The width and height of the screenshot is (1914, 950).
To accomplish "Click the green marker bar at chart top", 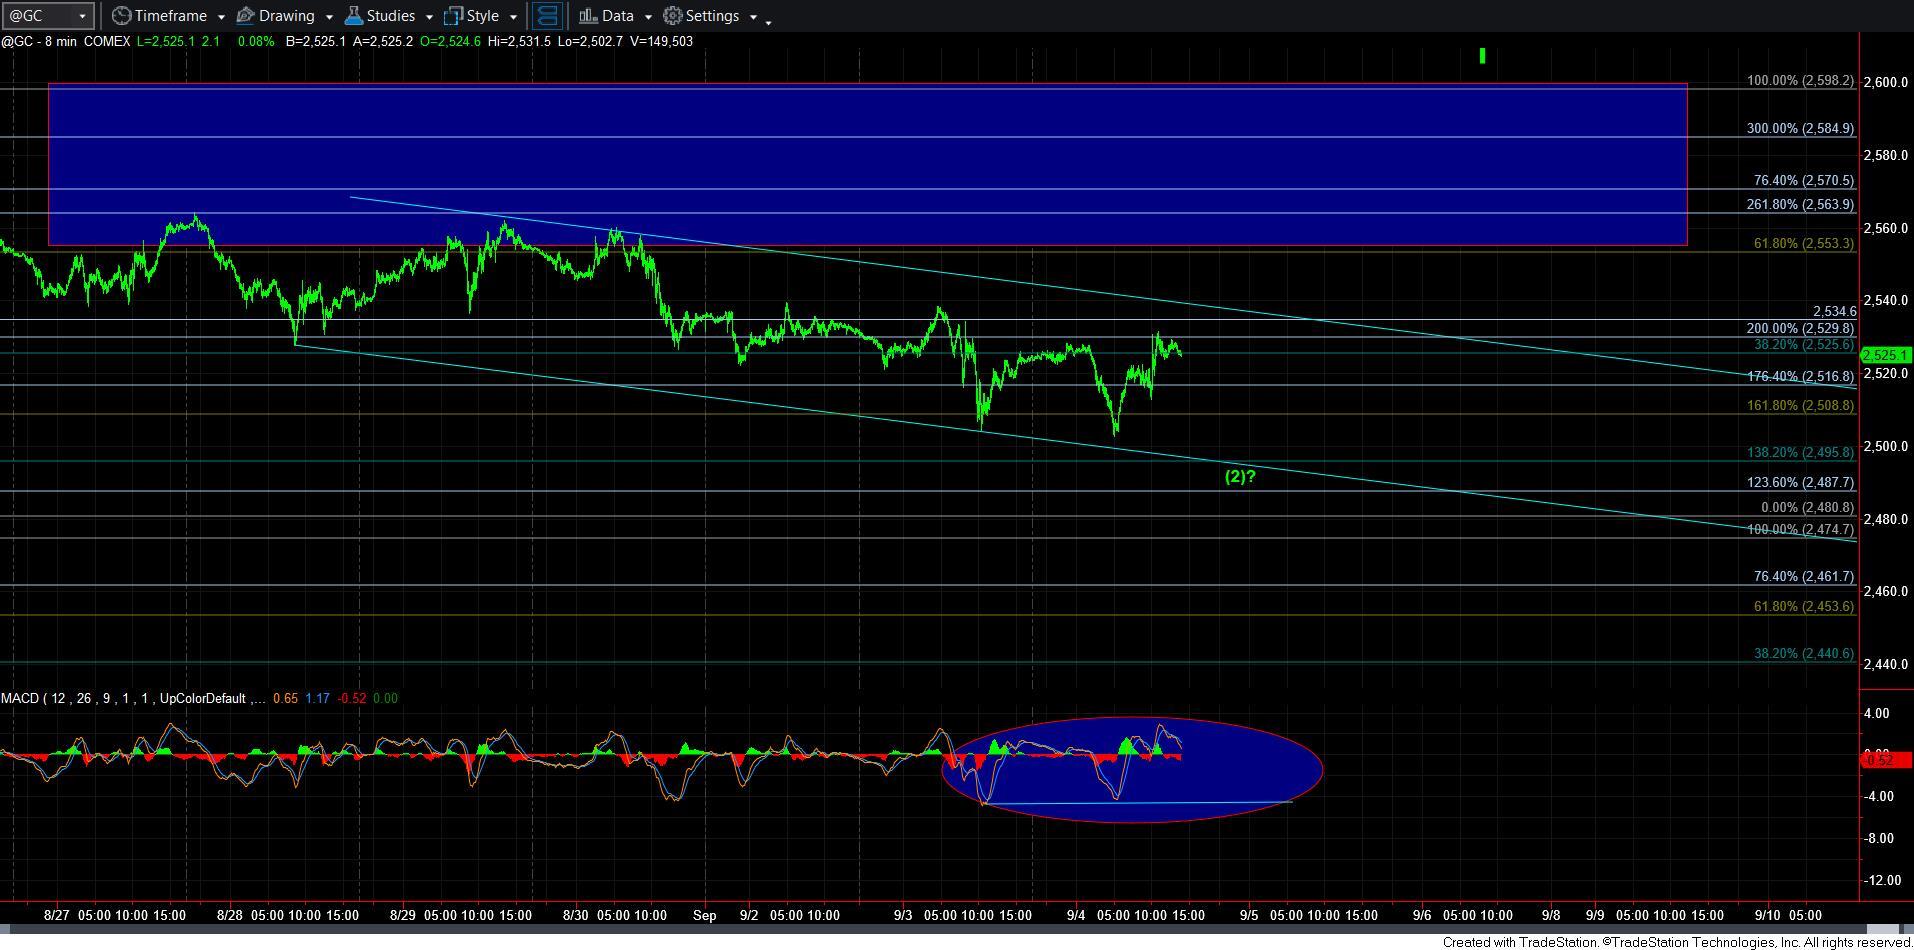I will pyautogui.click(x=1482, y=56).
